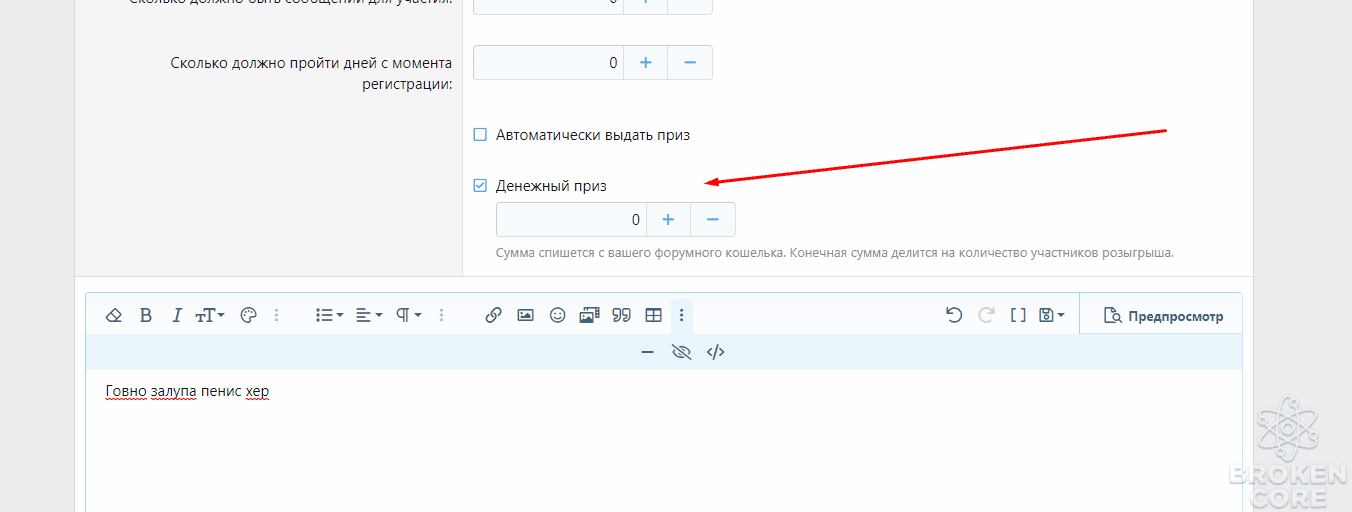Insert an image from toolbar
Viewport: 1352px width, 512px height.
pyautogui.click(x=525, y=315)
